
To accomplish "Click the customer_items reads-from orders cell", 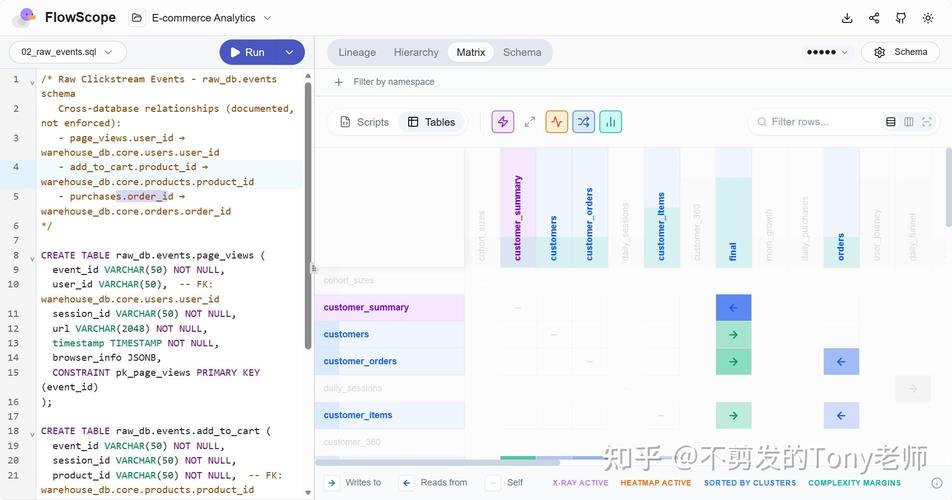I will 841,415.
